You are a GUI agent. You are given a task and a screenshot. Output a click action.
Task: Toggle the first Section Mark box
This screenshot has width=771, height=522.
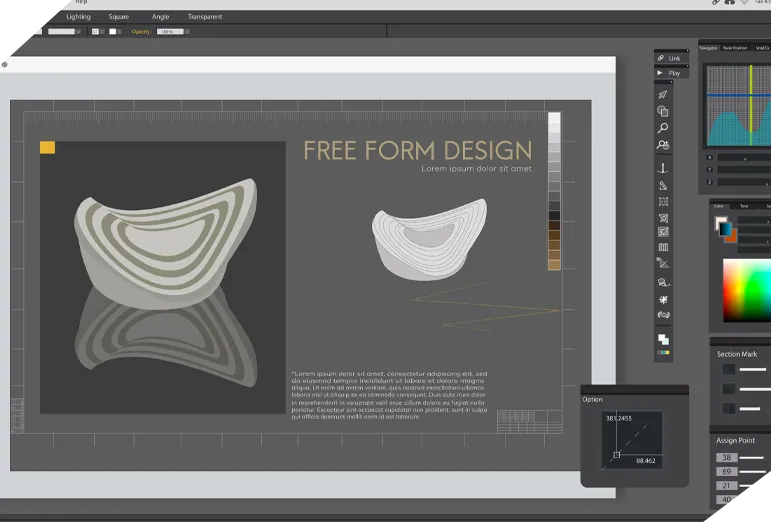click(729, 369)
